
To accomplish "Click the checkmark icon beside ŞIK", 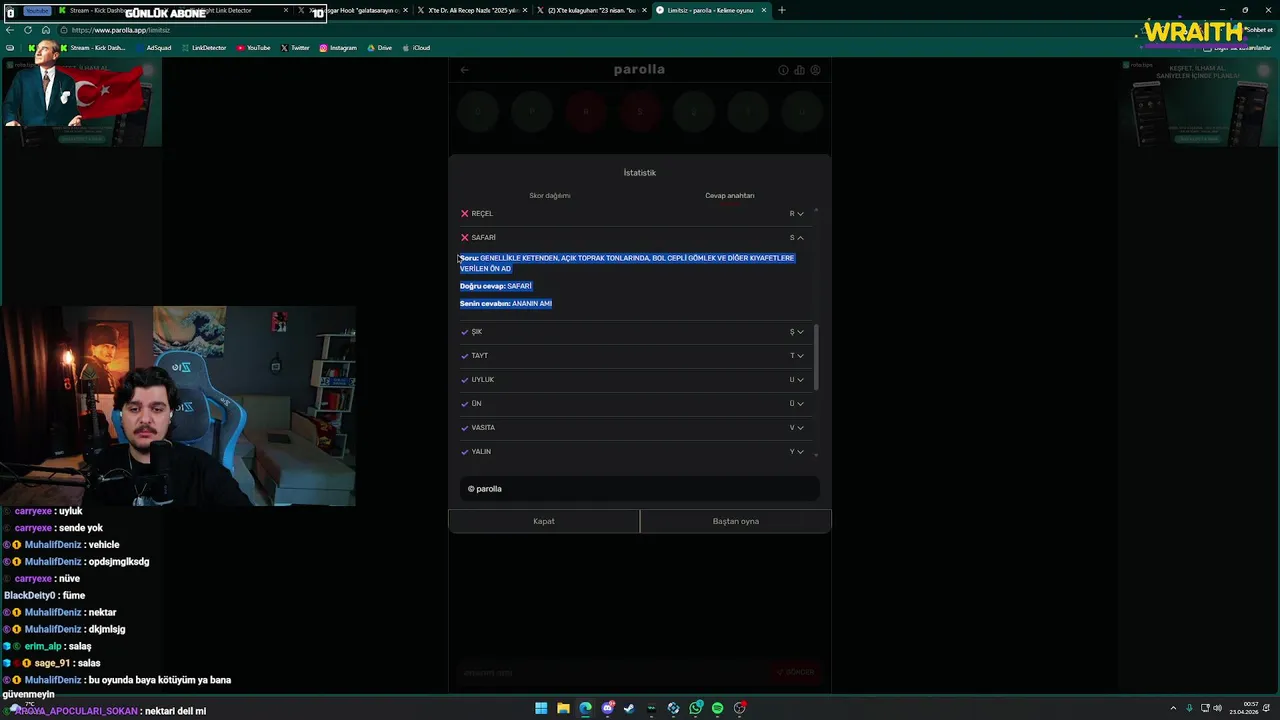I will pos(465,332).
